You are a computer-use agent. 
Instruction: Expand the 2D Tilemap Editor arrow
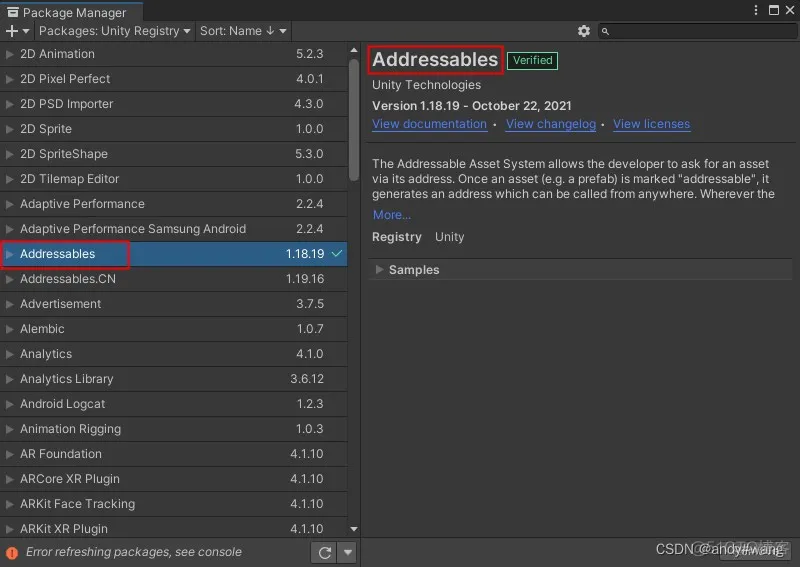(9, 179)
